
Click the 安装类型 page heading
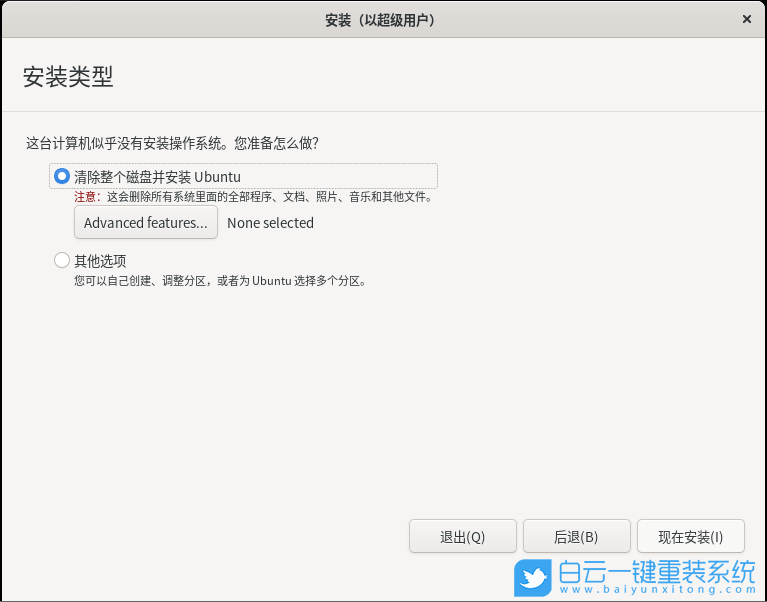pos(68,77)
